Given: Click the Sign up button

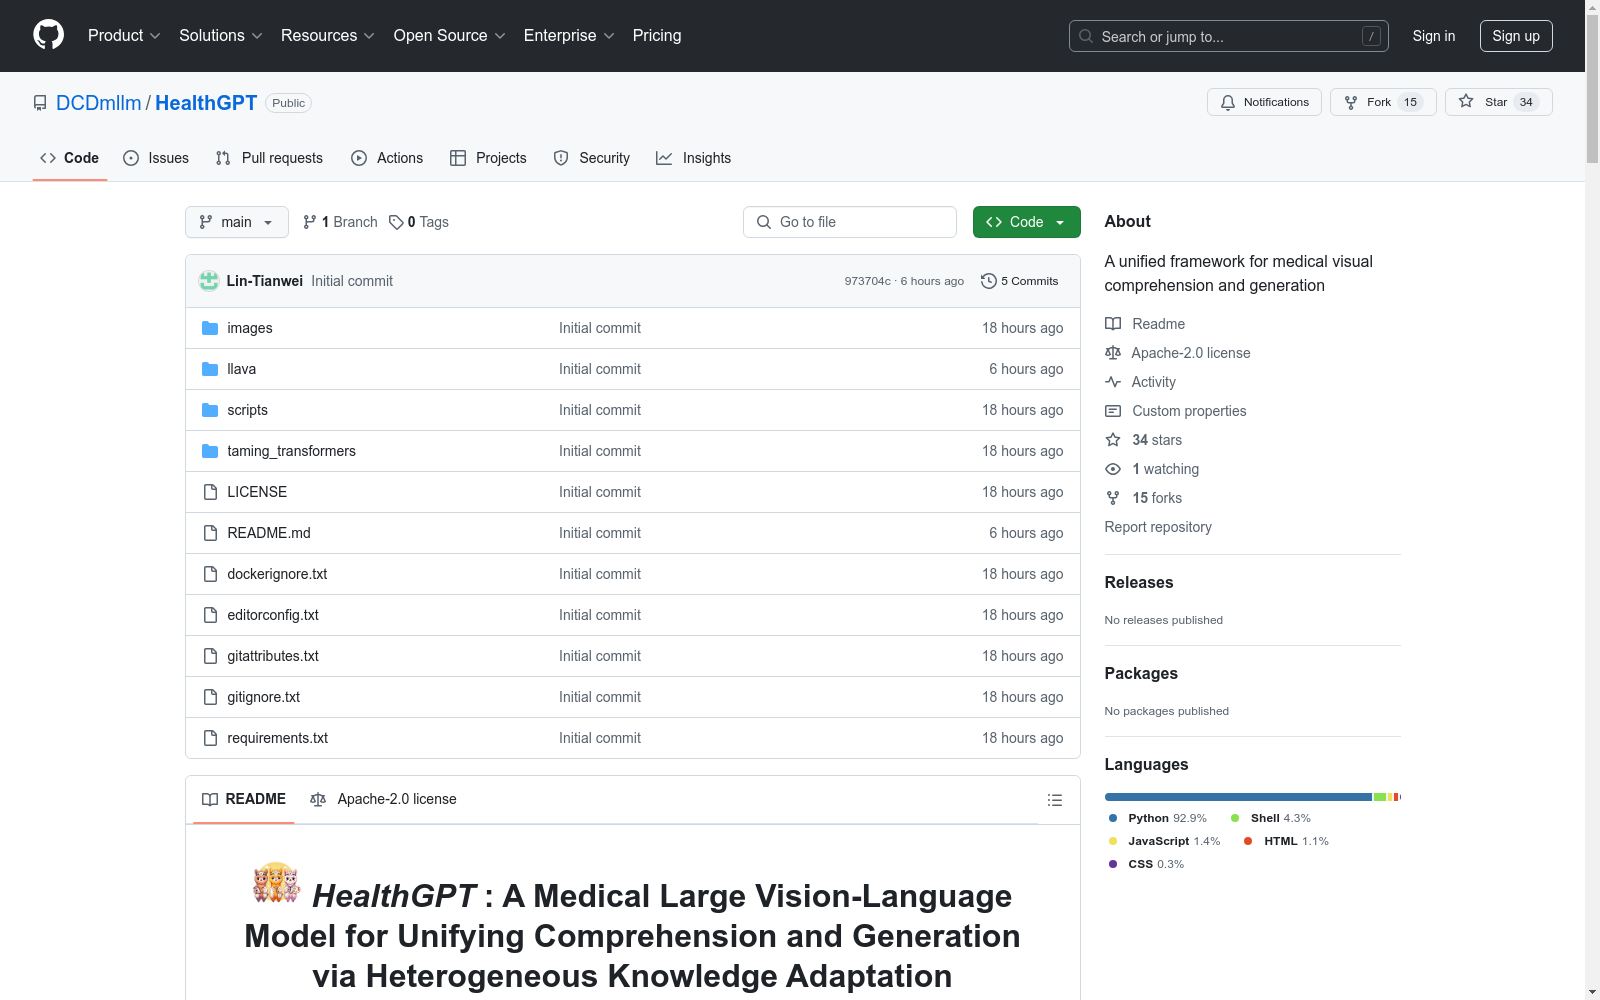Looking at the screenshot, I should coord(1516,36).
